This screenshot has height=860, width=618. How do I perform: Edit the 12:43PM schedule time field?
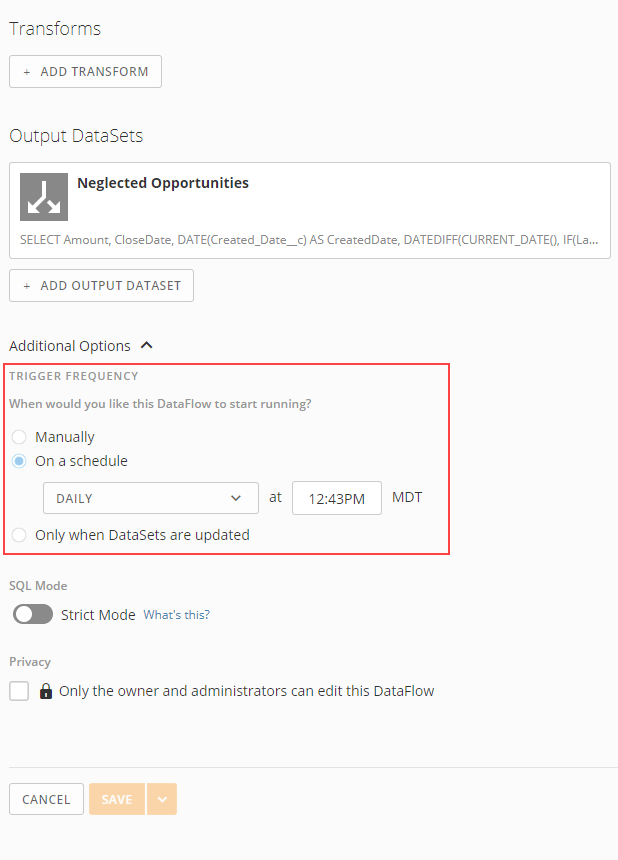(x=337, y=498)
